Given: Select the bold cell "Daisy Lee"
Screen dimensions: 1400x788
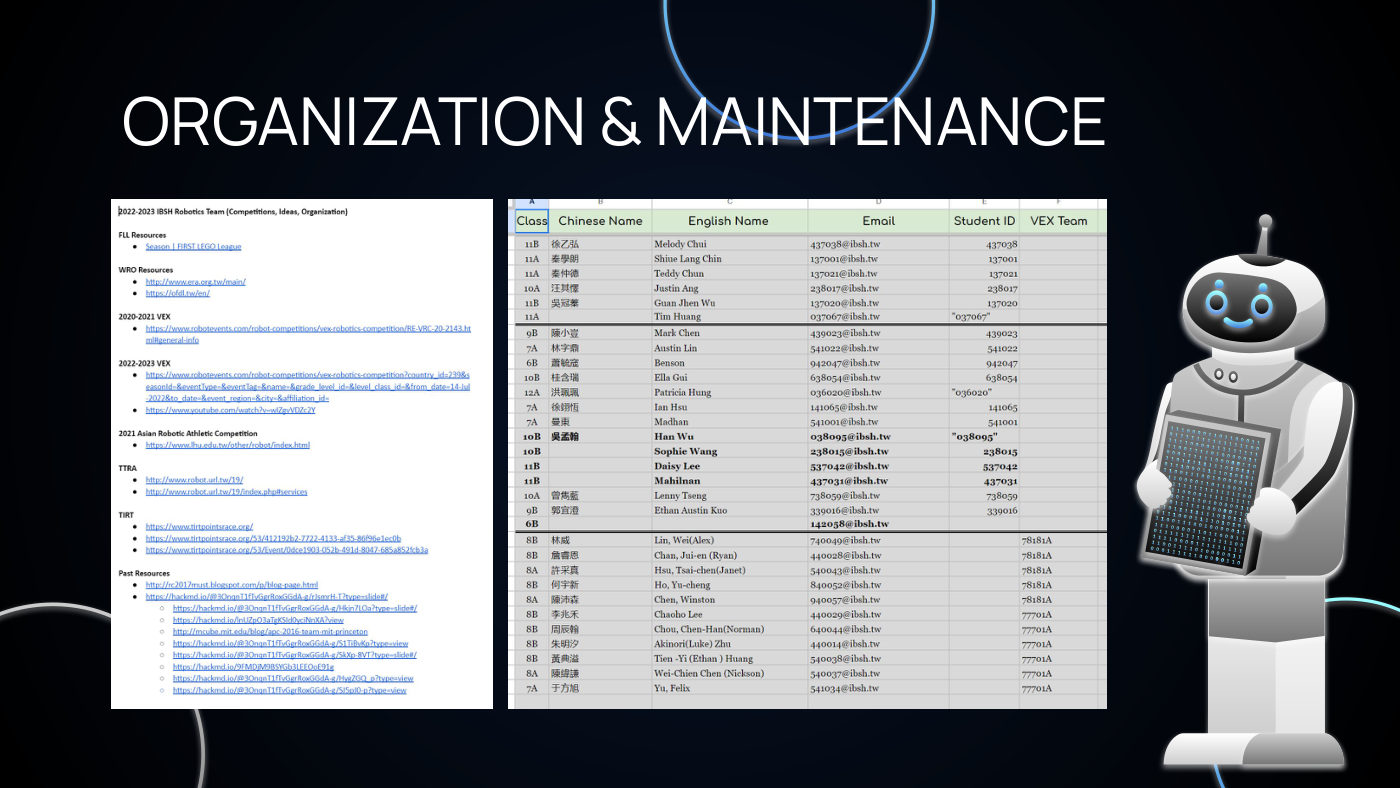Looking at the screenshot, I should [729, 467].
